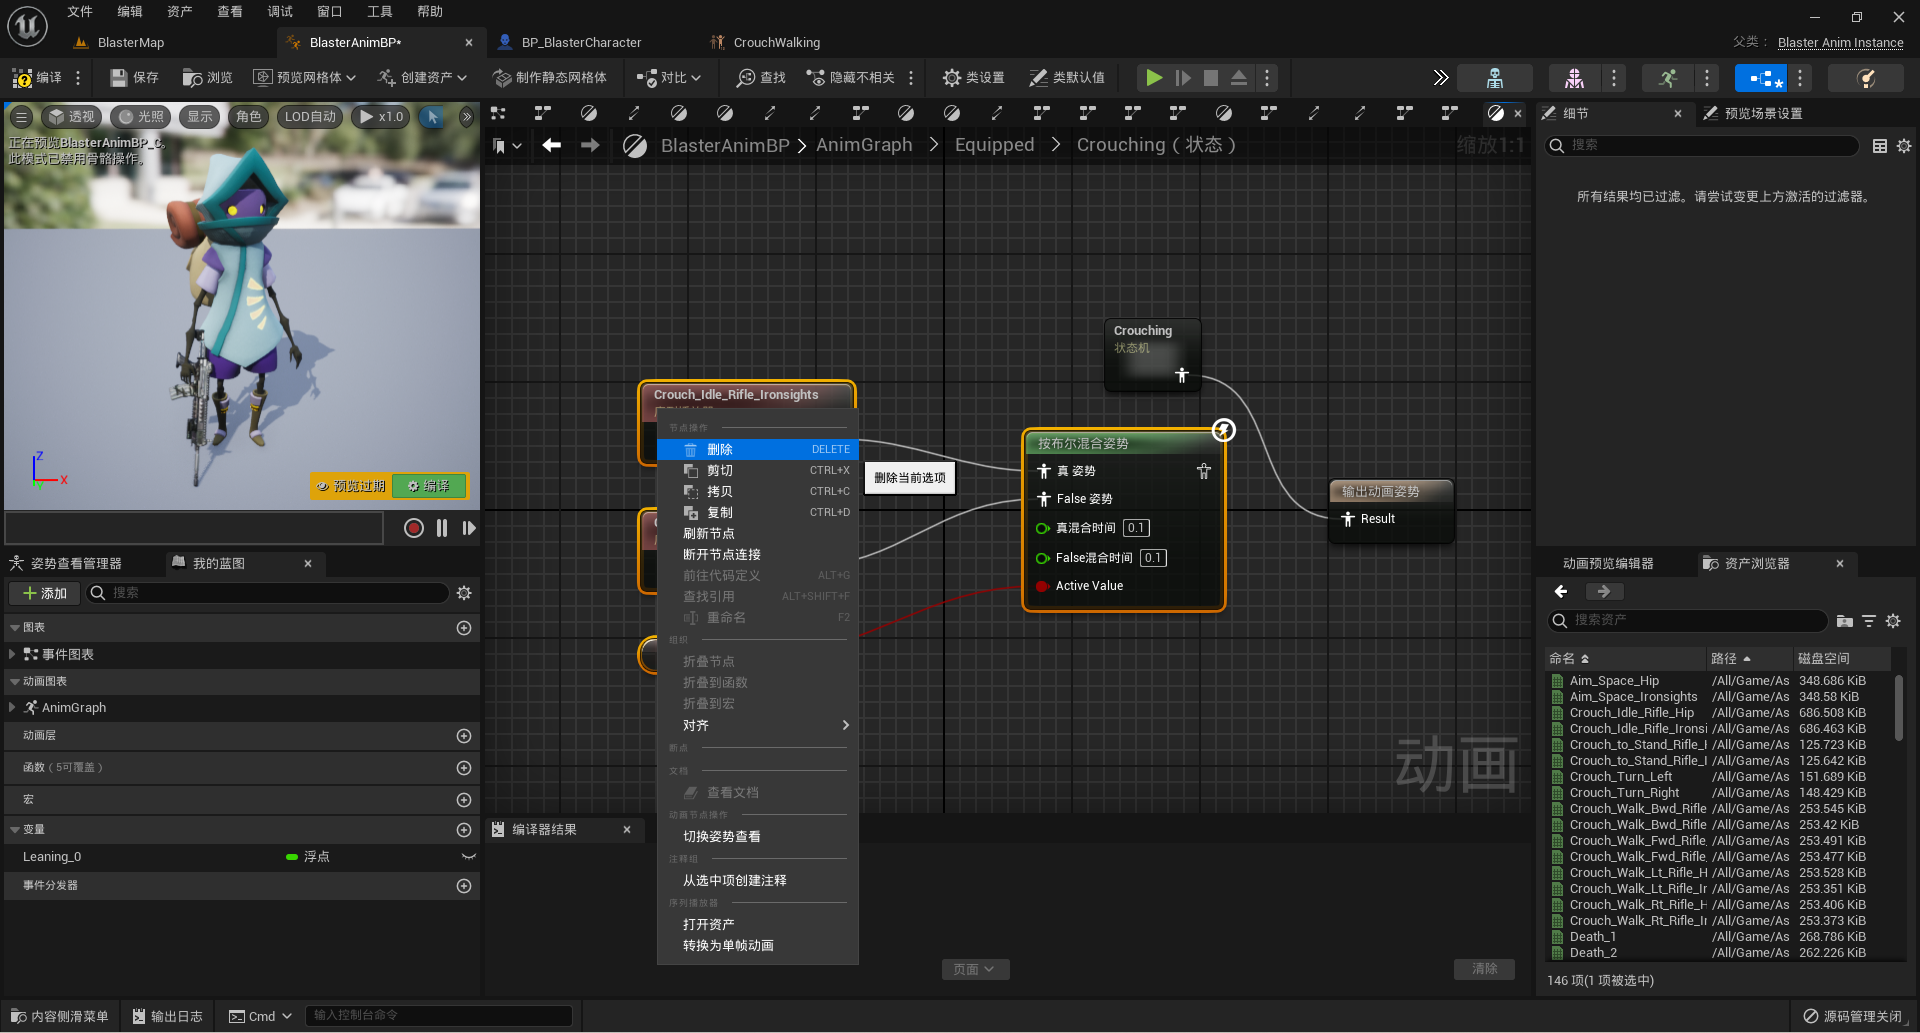The width and height of the screenshot is (1920, 1033).
Task: Step forward preview playback
Action: [468, 528]
